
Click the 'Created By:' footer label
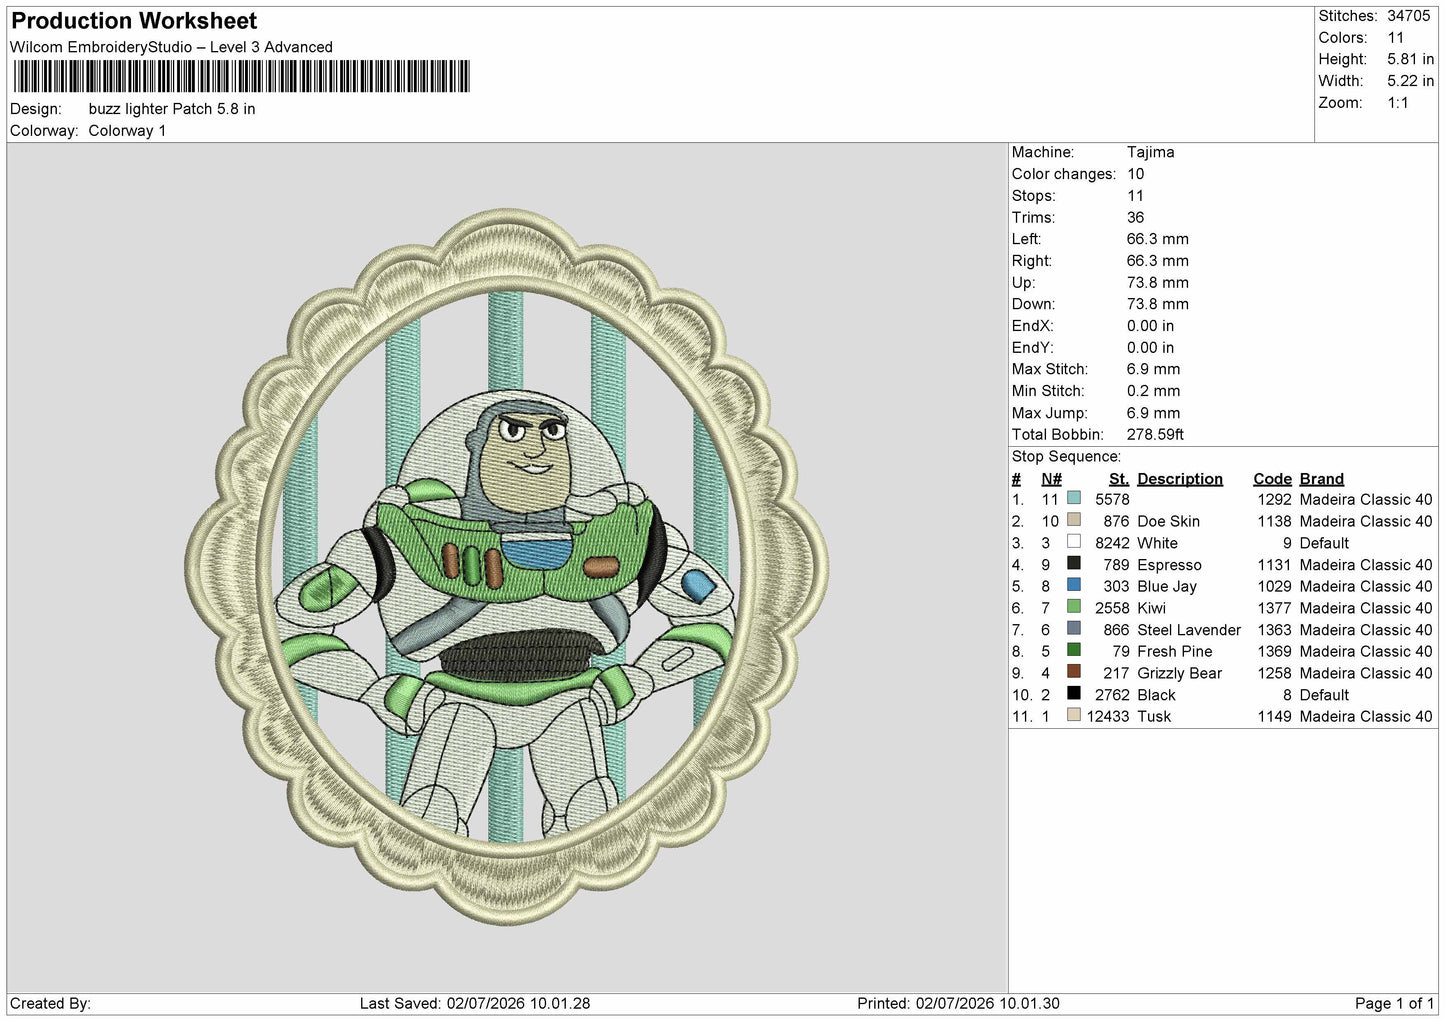pyautogui.click(x=50, y=1003)
